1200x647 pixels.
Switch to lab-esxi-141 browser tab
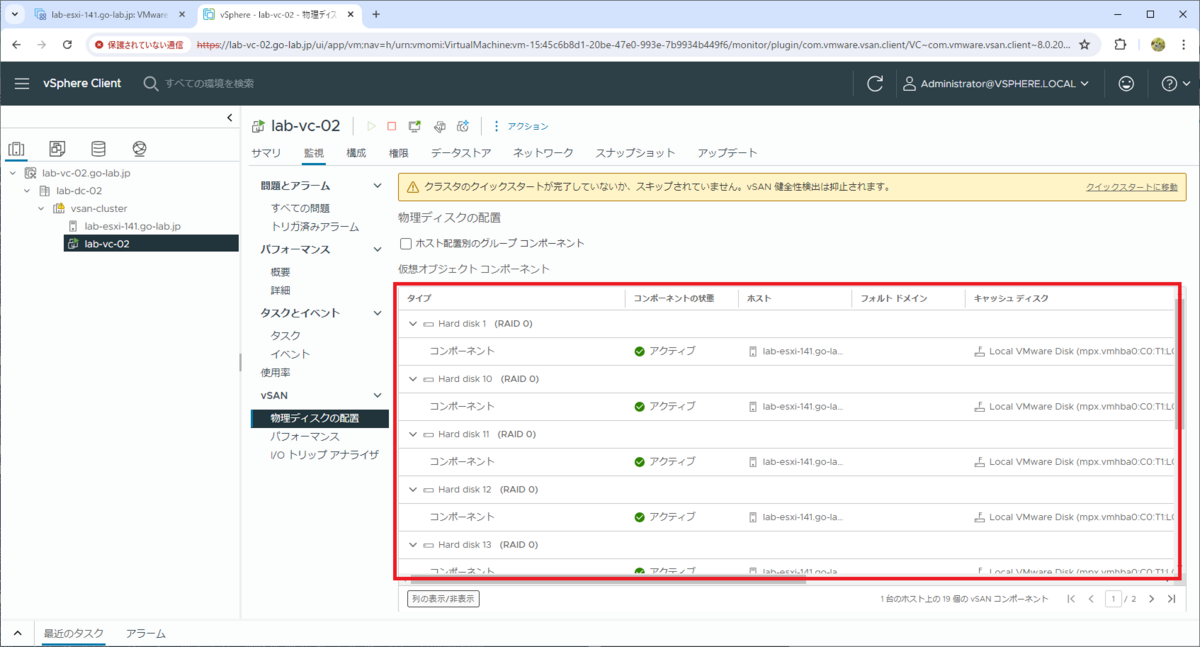tap(110, 15)
